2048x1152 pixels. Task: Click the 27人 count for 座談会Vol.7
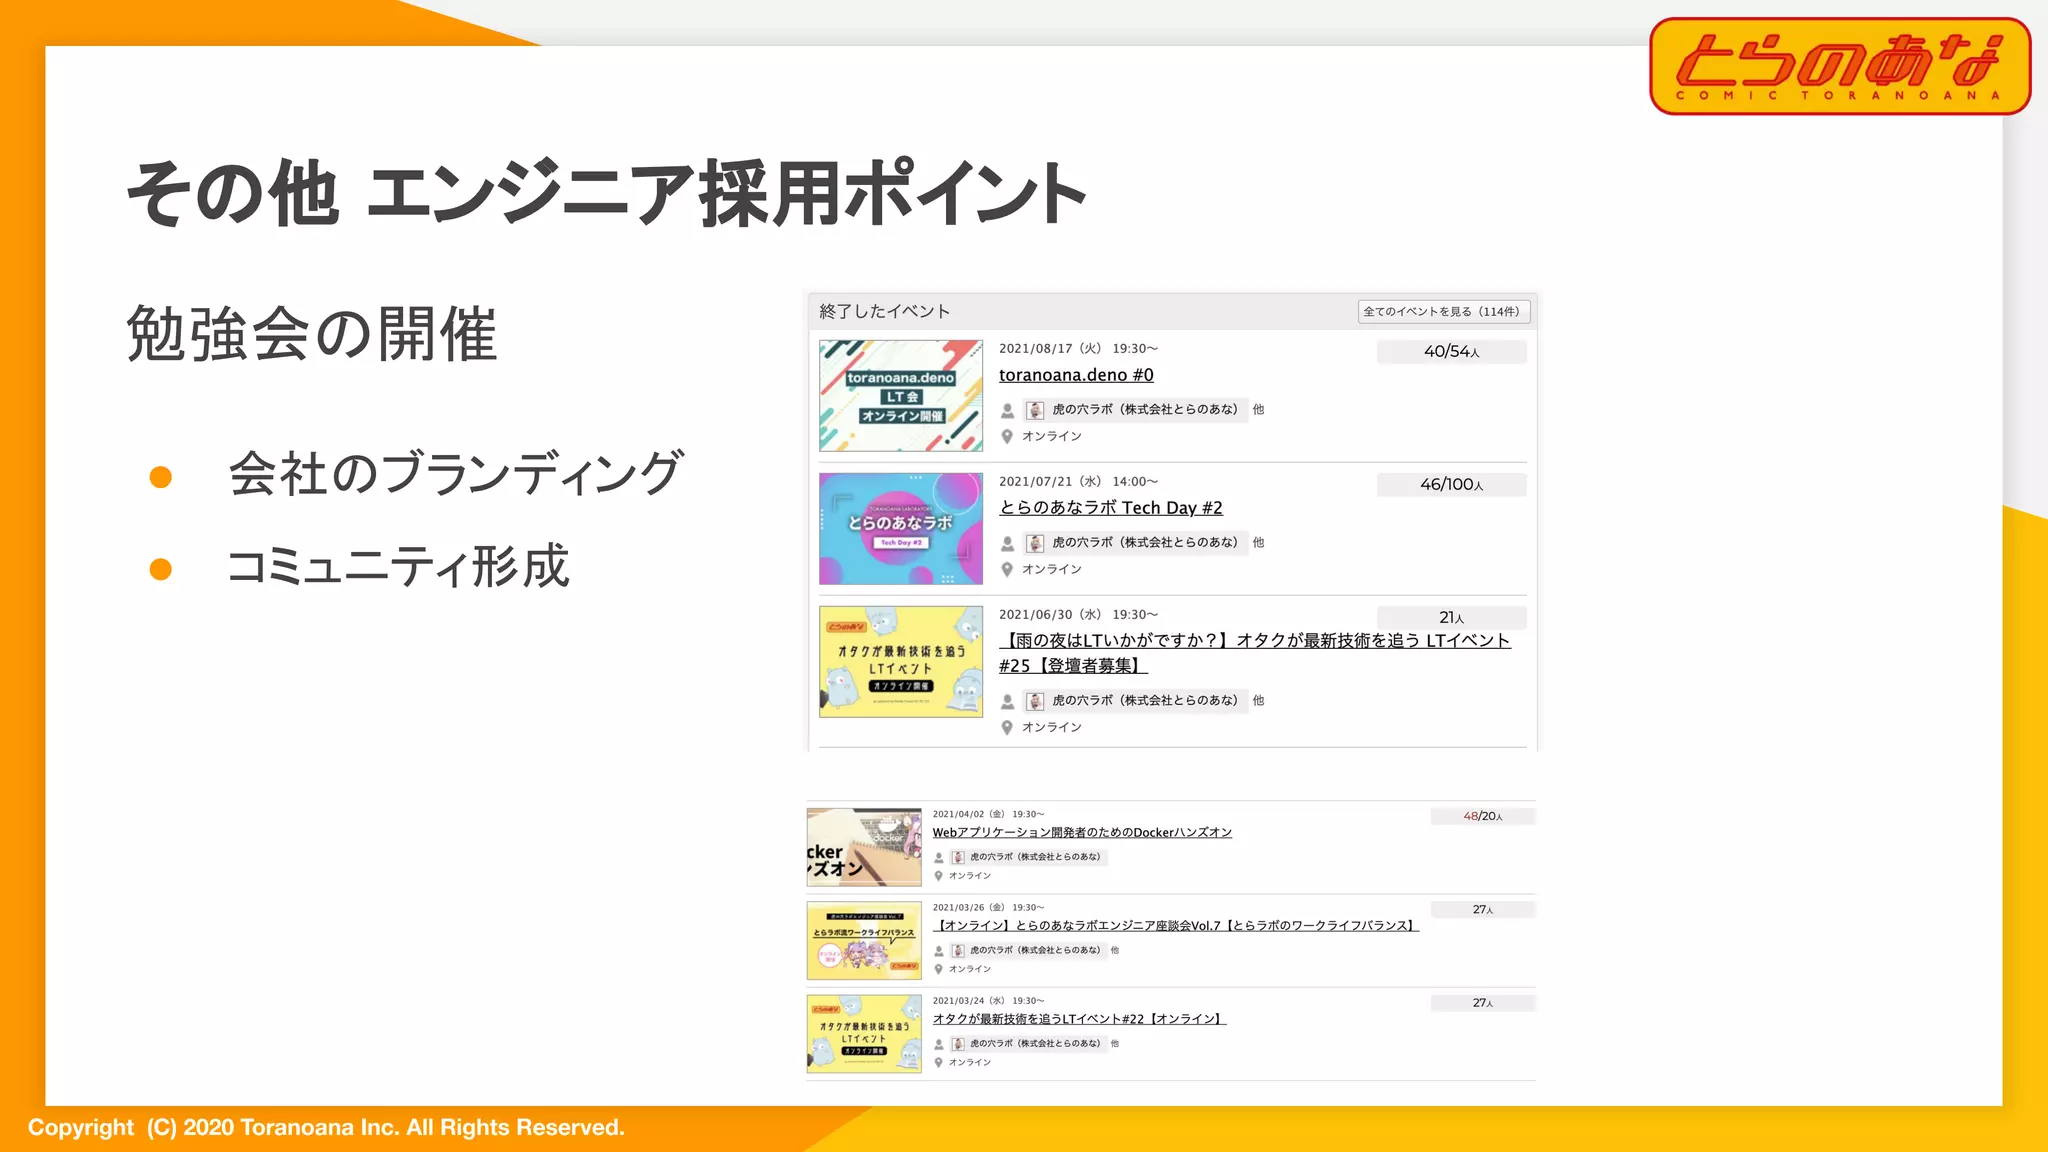click(x=1483, y=909)
